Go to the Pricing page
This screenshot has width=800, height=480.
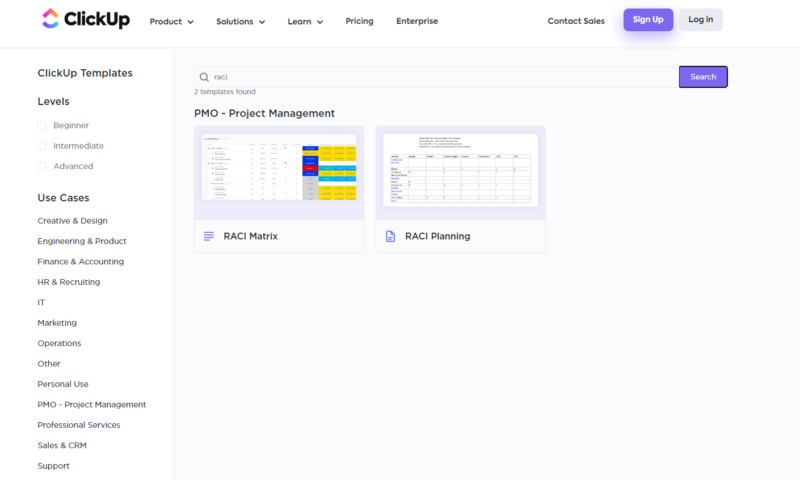pyautogui.click(x=360, y=21)
